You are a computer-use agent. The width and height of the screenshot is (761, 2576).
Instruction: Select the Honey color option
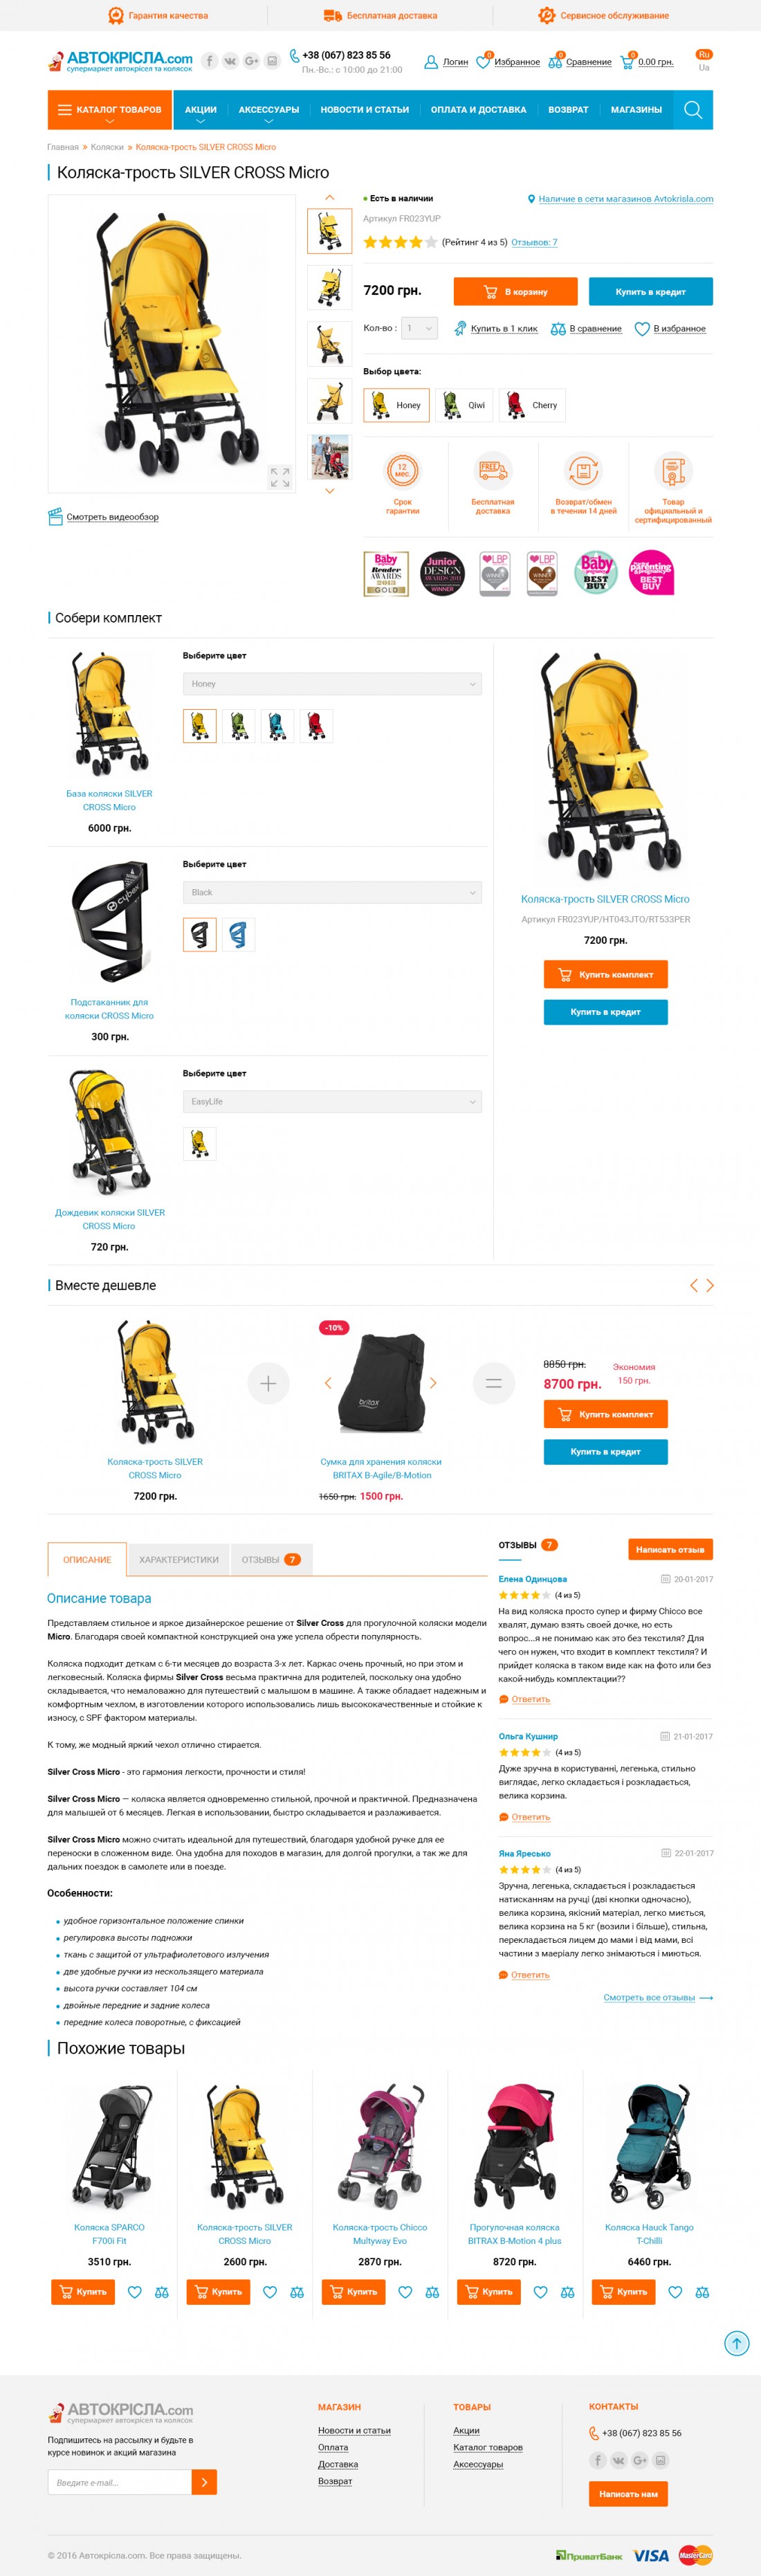(396, 405)
